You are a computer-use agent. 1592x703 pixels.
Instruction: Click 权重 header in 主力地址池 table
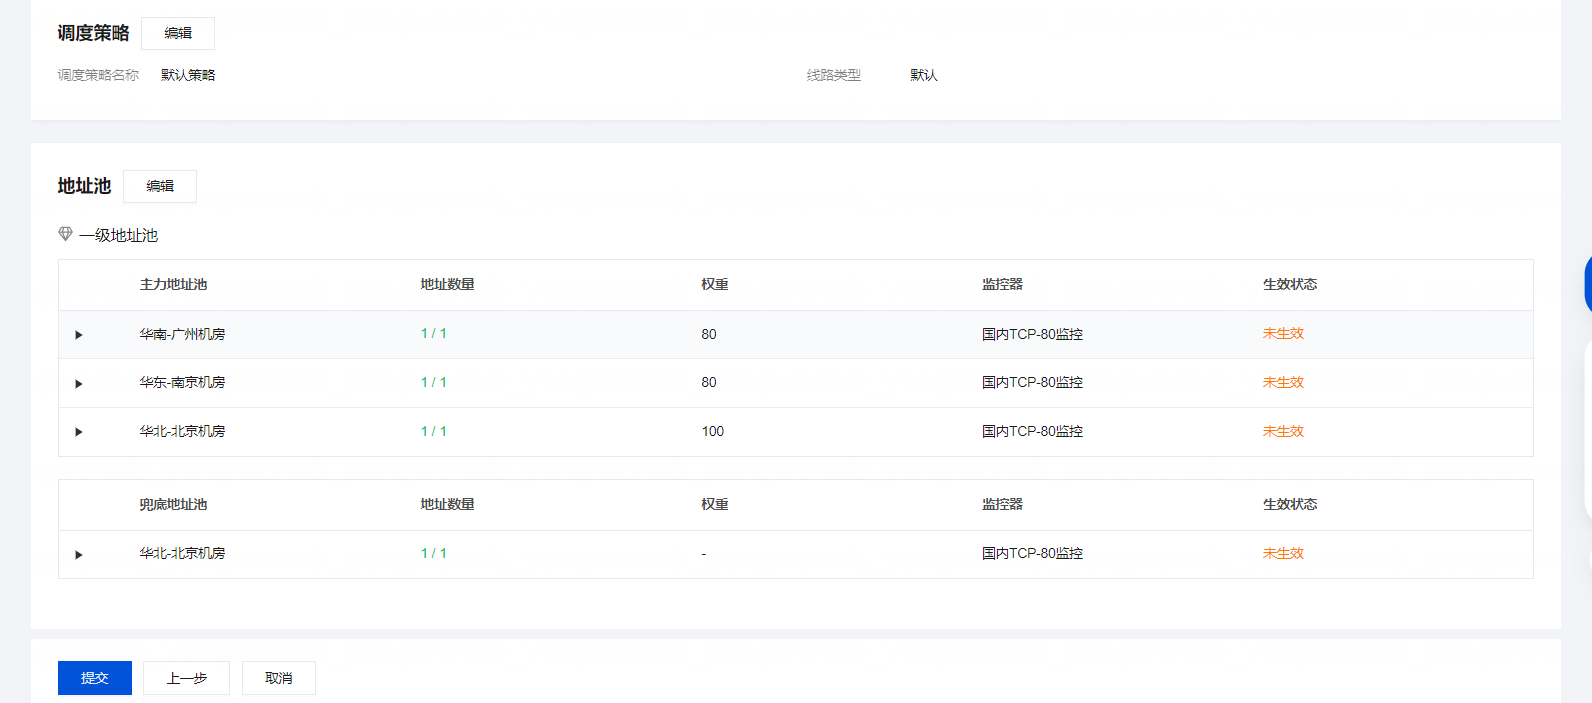pos(715,284)
